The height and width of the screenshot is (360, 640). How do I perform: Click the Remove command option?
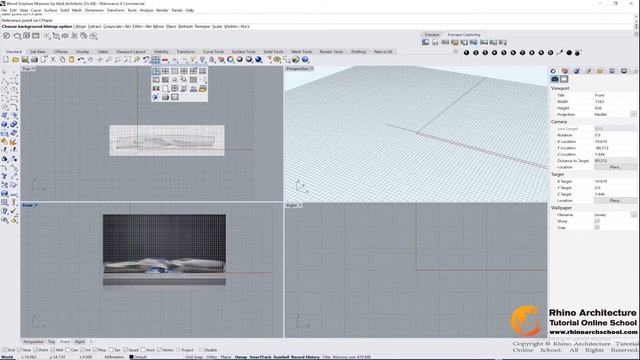202,27
